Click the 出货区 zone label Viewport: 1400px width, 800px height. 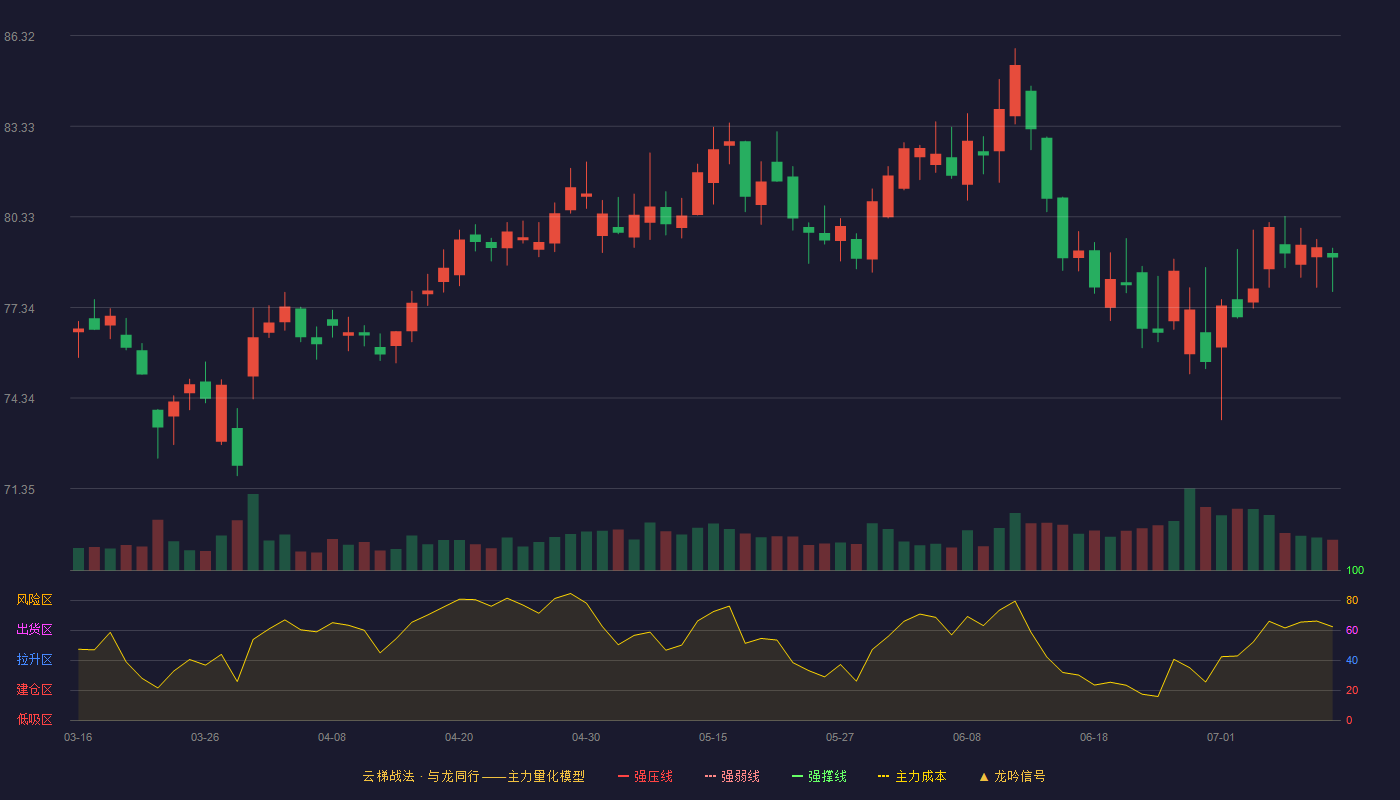point(34,630)
